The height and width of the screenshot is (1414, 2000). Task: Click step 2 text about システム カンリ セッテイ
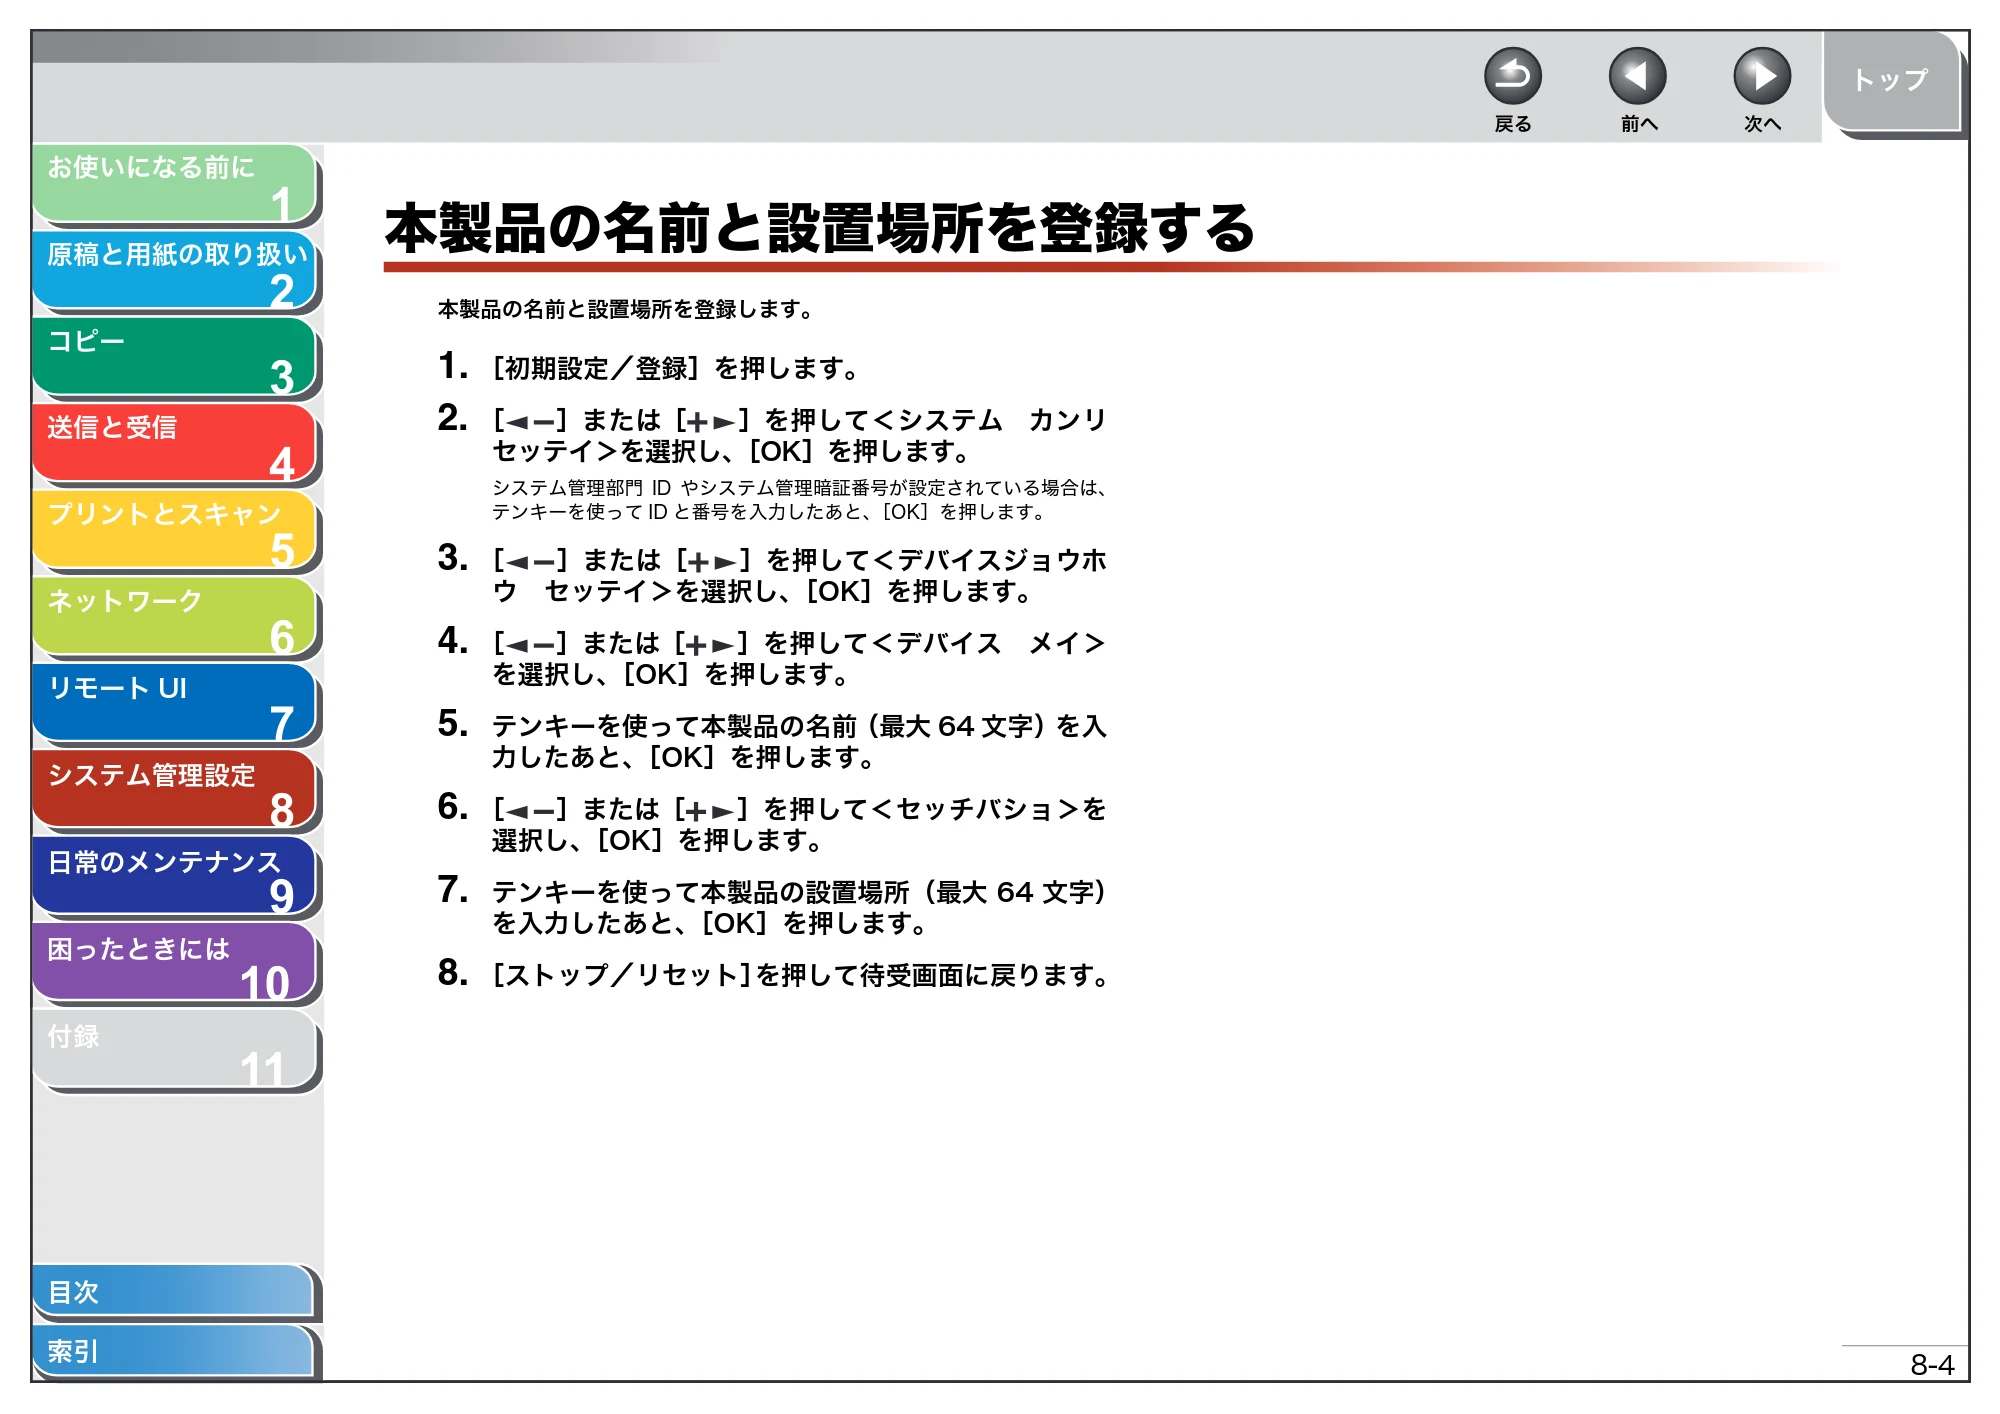tap(799, 435)
